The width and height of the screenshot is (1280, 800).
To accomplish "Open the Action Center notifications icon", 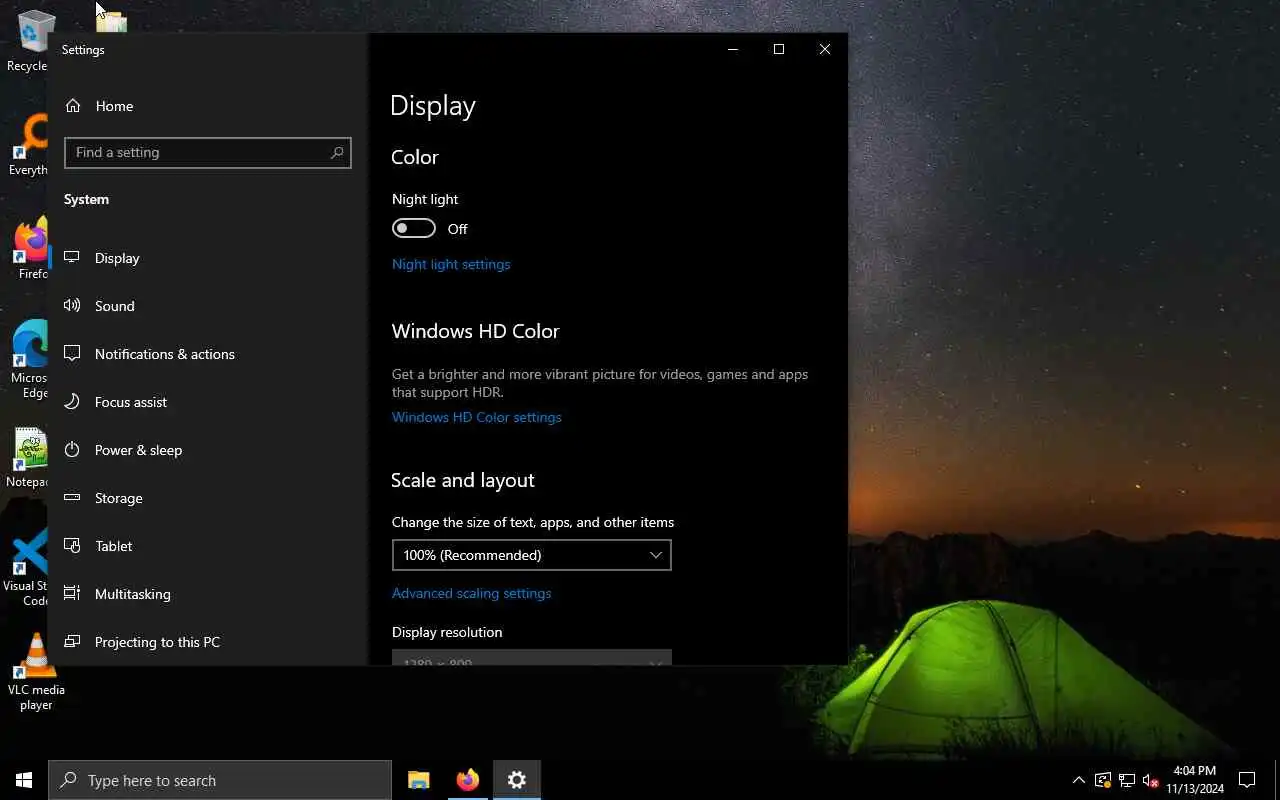I will (1247, 780).
